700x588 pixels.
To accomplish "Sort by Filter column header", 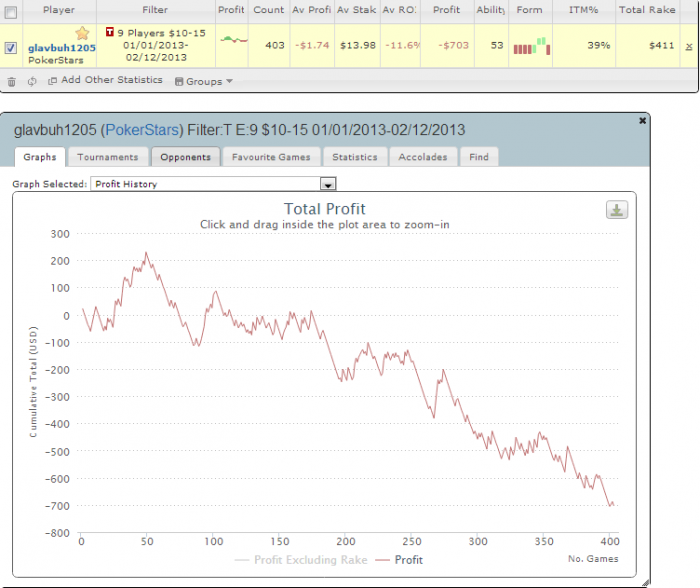I will point(155,10).
